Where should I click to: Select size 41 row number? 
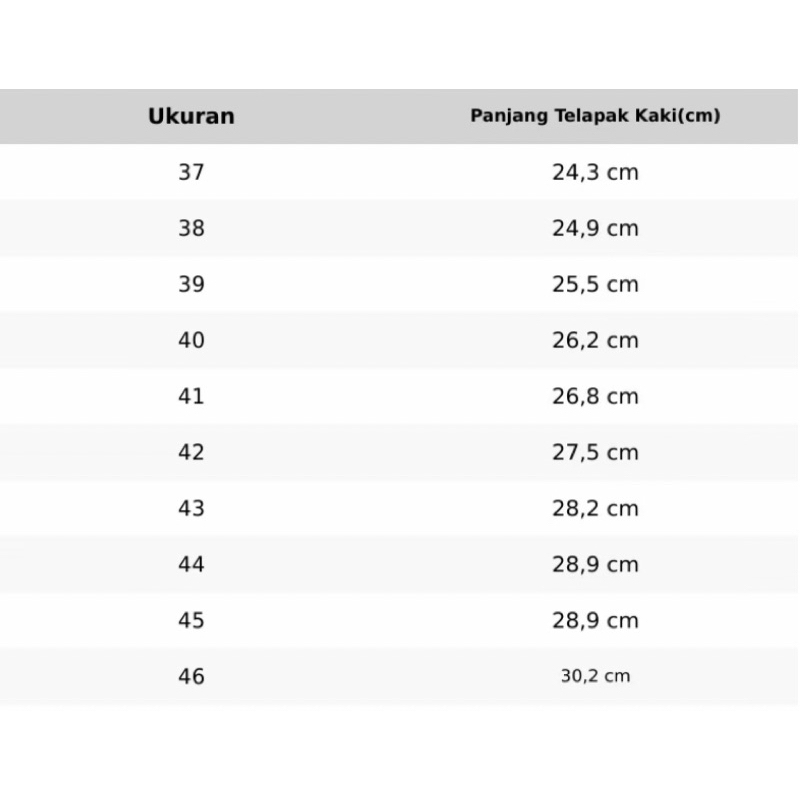click(x=191, y=396)
